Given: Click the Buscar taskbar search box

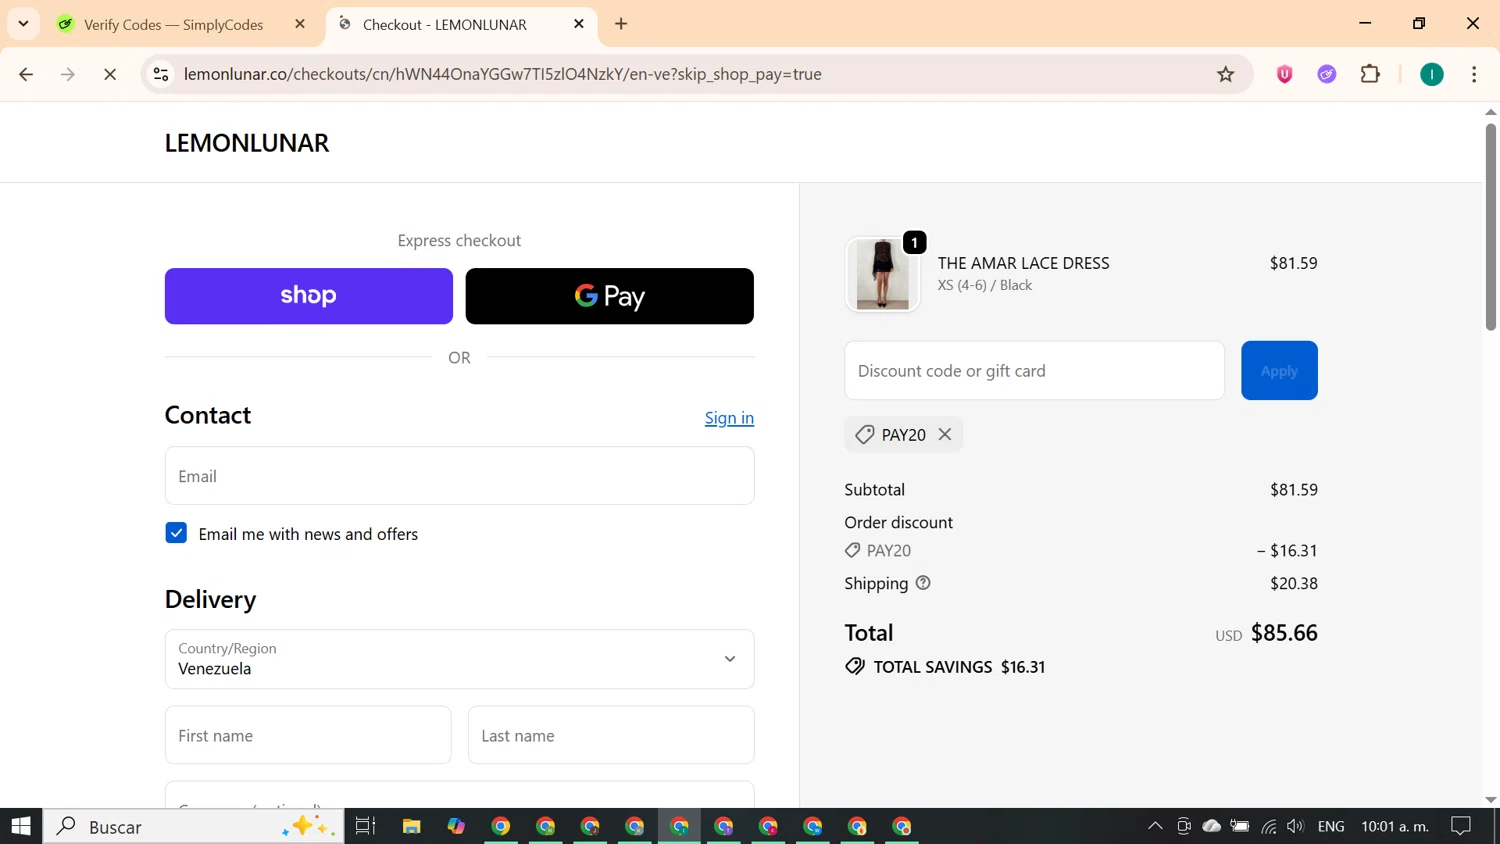Looking at the screenshot, I should pyautogui.click(x=193, y=826).
